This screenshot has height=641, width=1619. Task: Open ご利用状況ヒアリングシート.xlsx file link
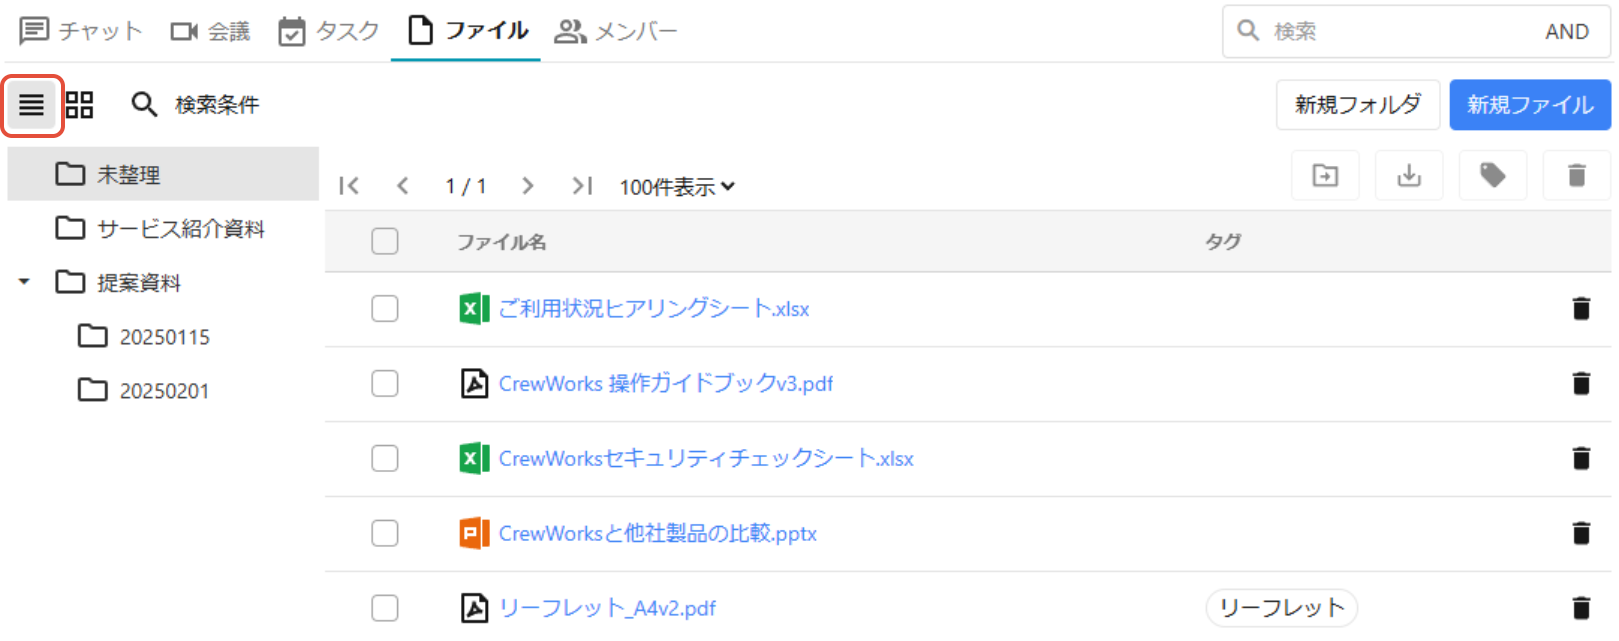[x=654, y=309]
